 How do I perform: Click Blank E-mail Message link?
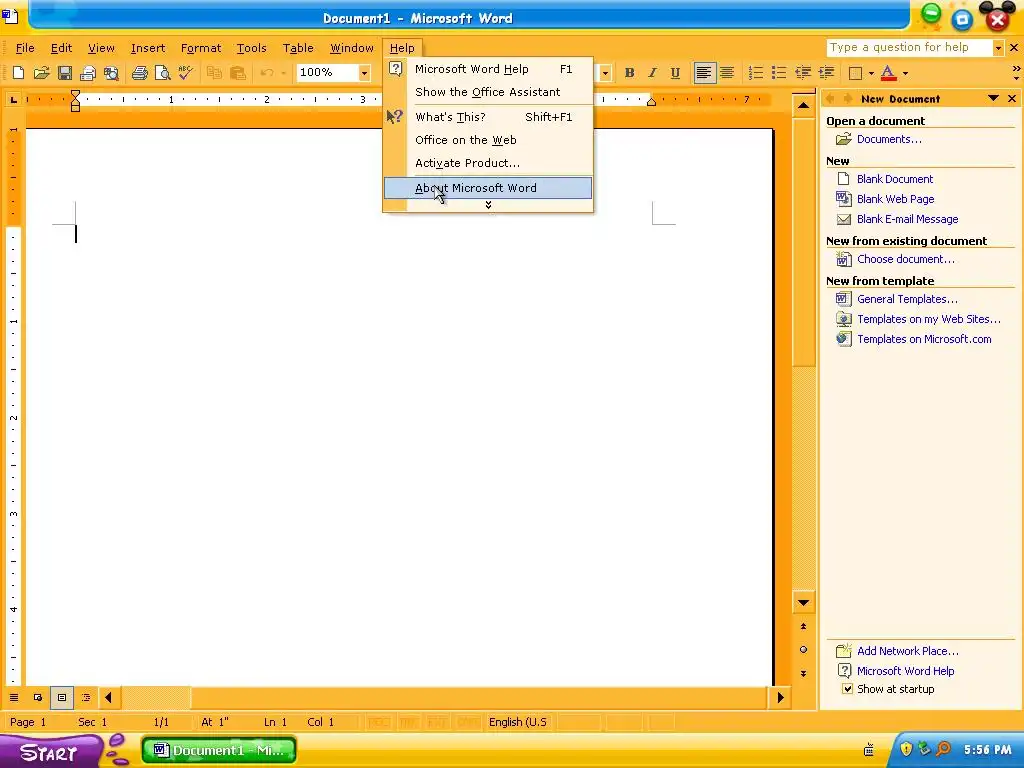907,219
